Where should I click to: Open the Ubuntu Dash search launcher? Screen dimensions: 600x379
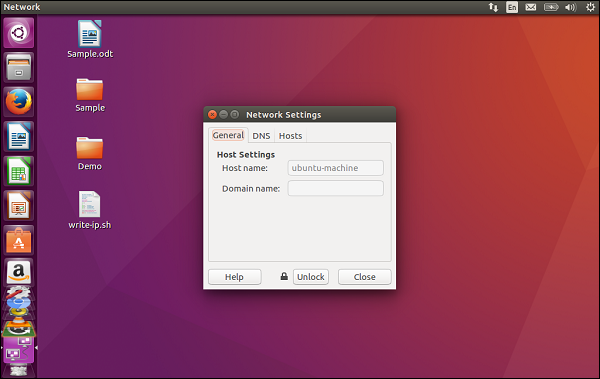[19, 33]
